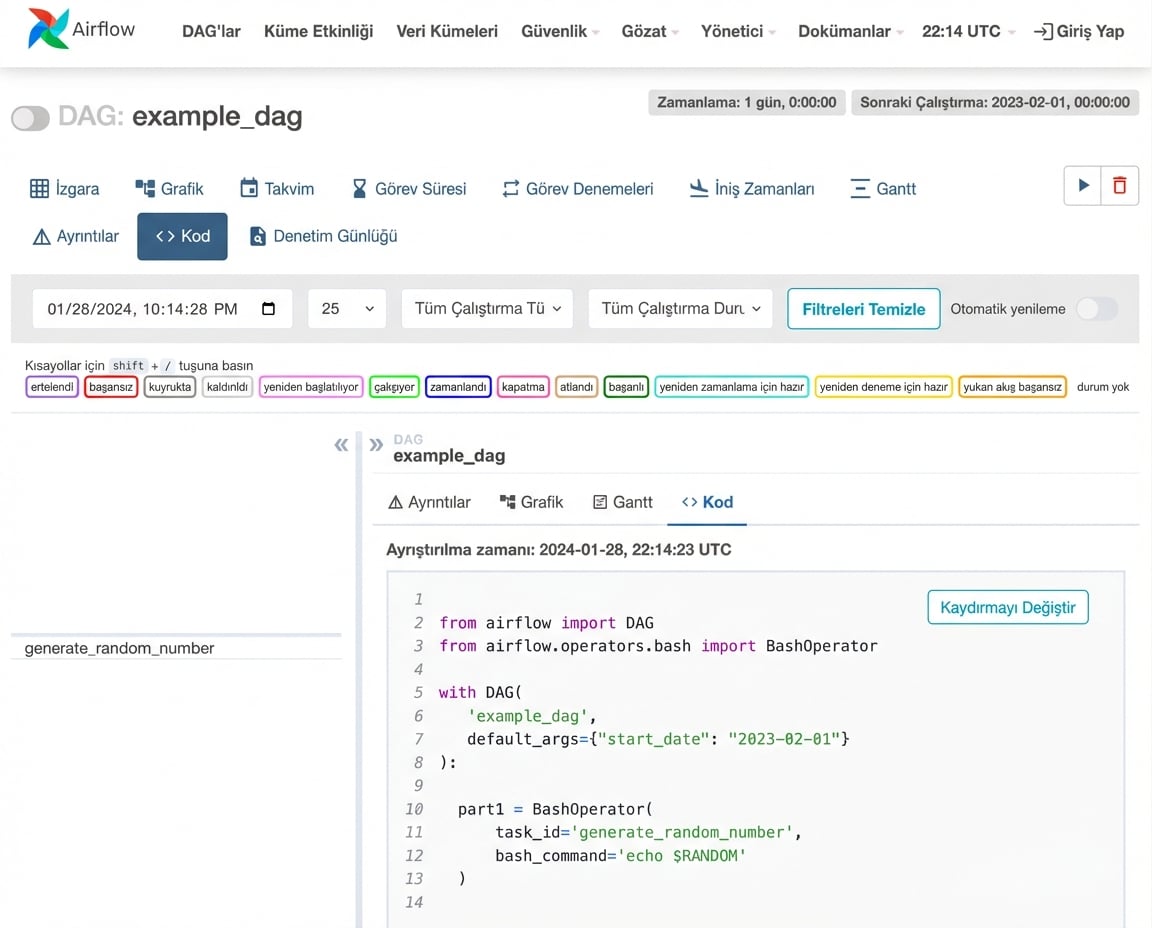This screenshot has width=1152, height=928.
Task: Open İniş Zamanları landing times view
Action: pos(751,189)
